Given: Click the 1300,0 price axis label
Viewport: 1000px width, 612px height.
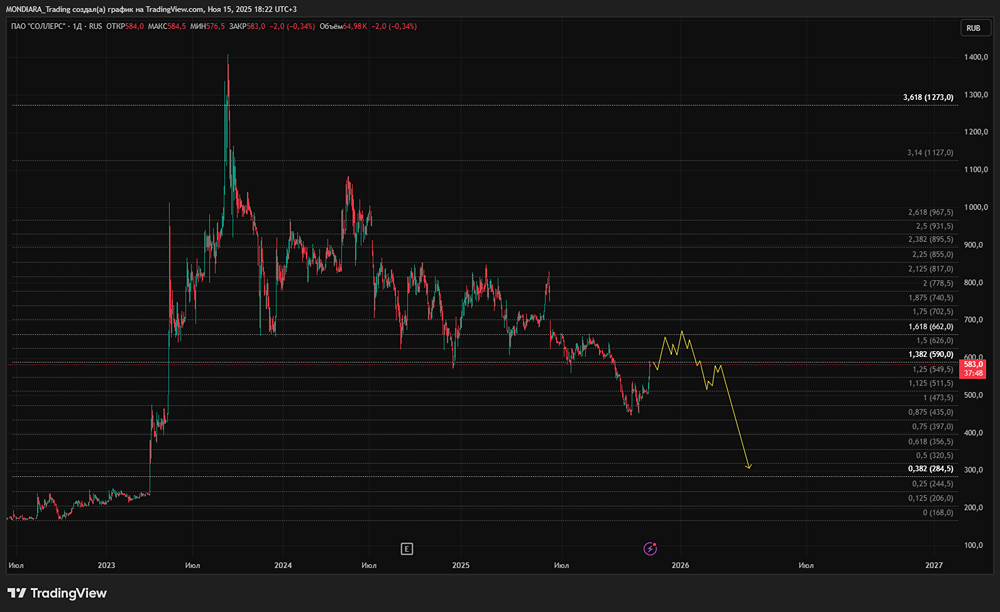Looking at the screenshot, I should click(x=976, y=95).
